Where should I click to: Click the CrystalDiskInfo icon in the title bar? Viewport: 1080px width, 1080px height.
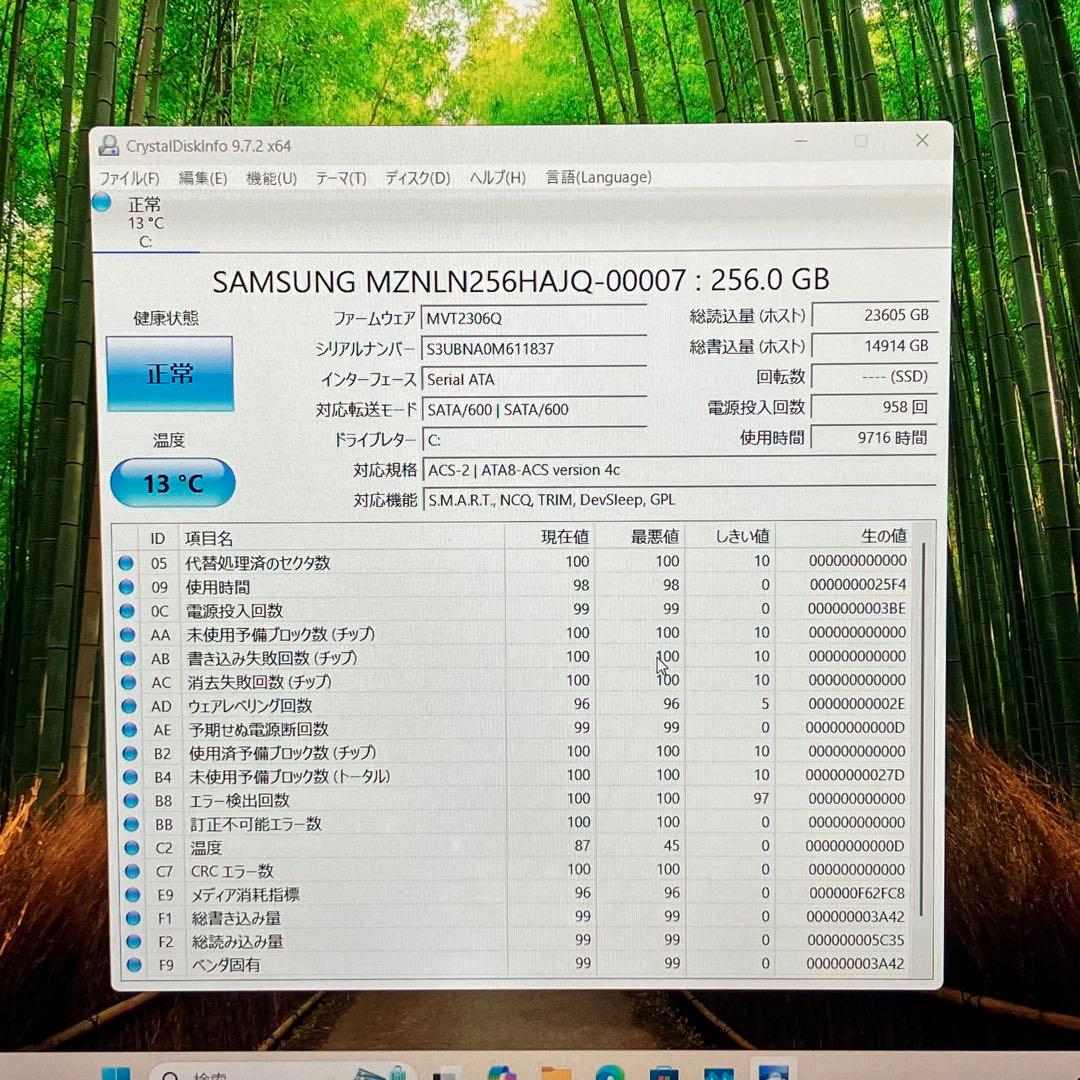point(108,145)
